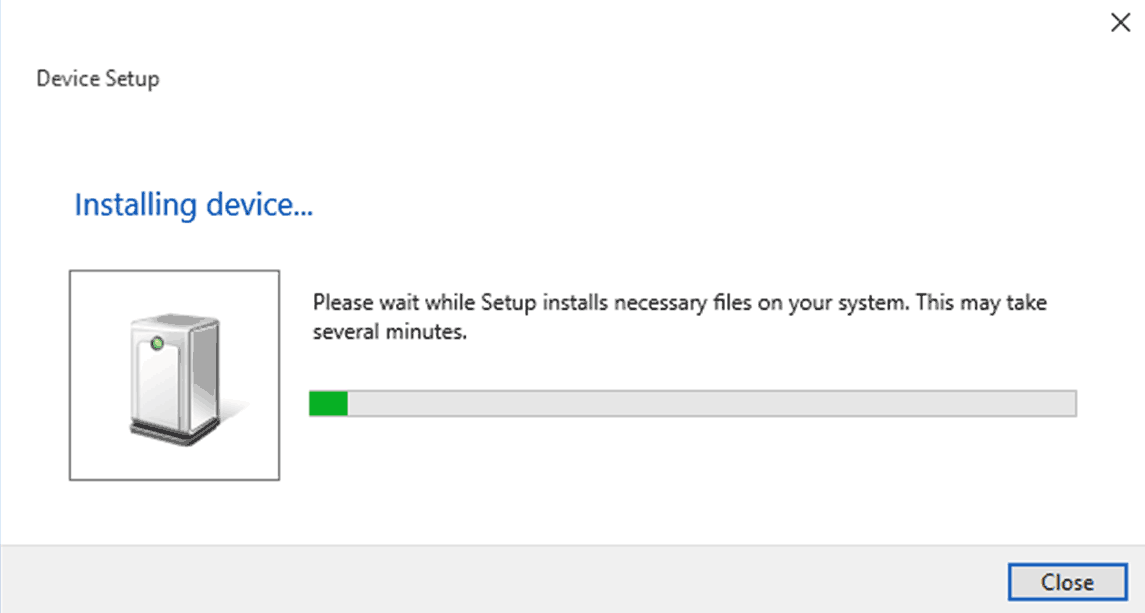
Task: Click the green LED on the device icon
Action: click(157, 343)
